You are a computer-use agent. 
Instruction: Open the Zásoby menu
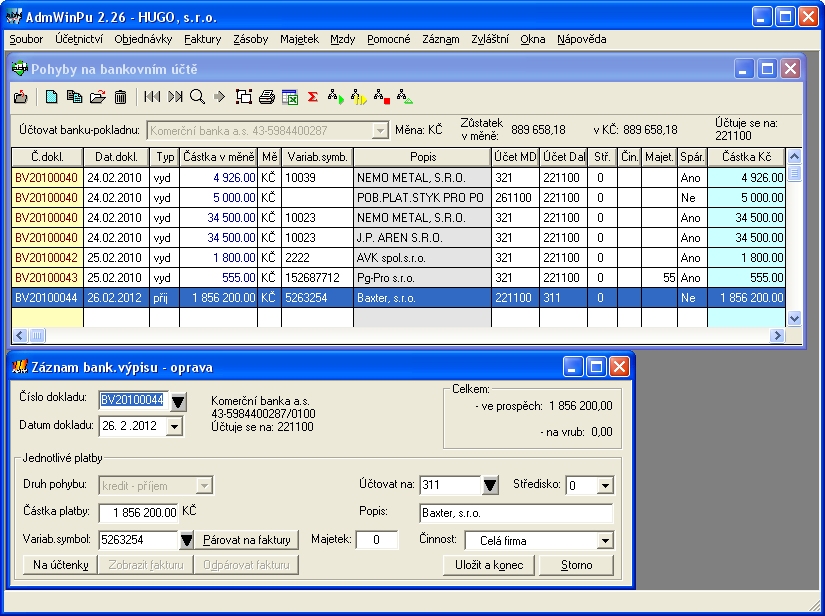[251, 39]
